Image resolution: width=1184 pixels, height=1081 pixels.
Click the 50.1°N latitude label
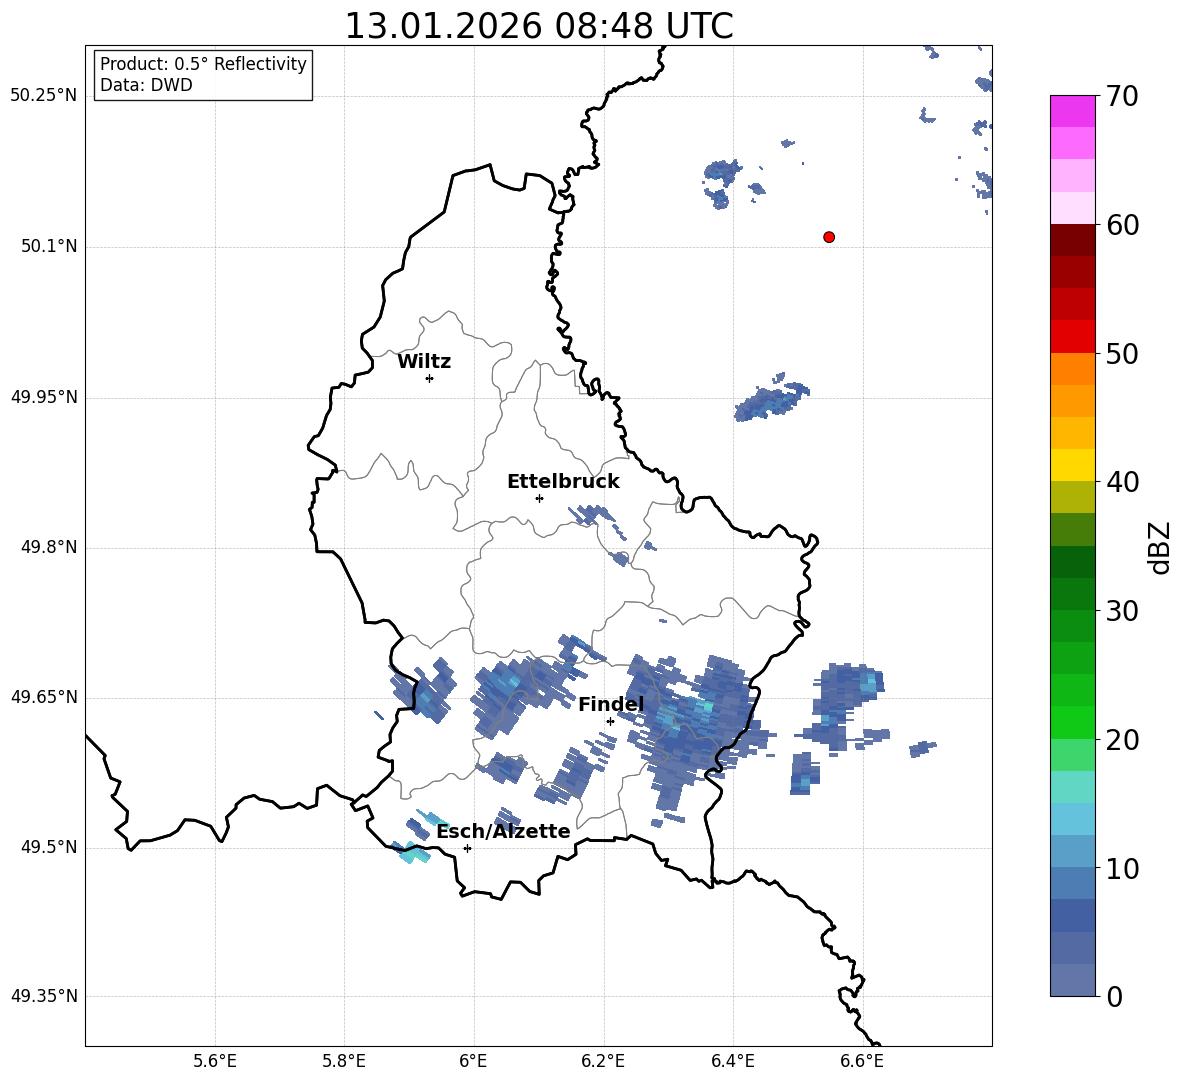[48, 246]
